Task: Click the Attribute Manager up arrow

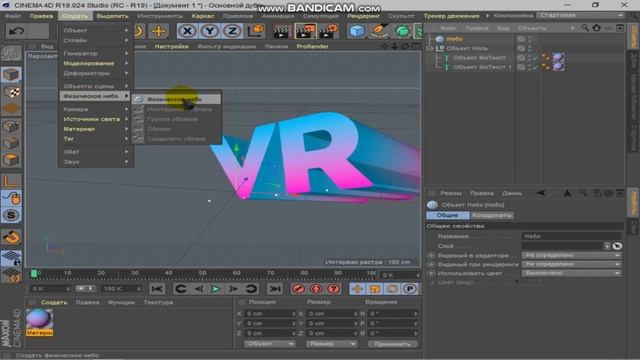Action: (567, 193)
